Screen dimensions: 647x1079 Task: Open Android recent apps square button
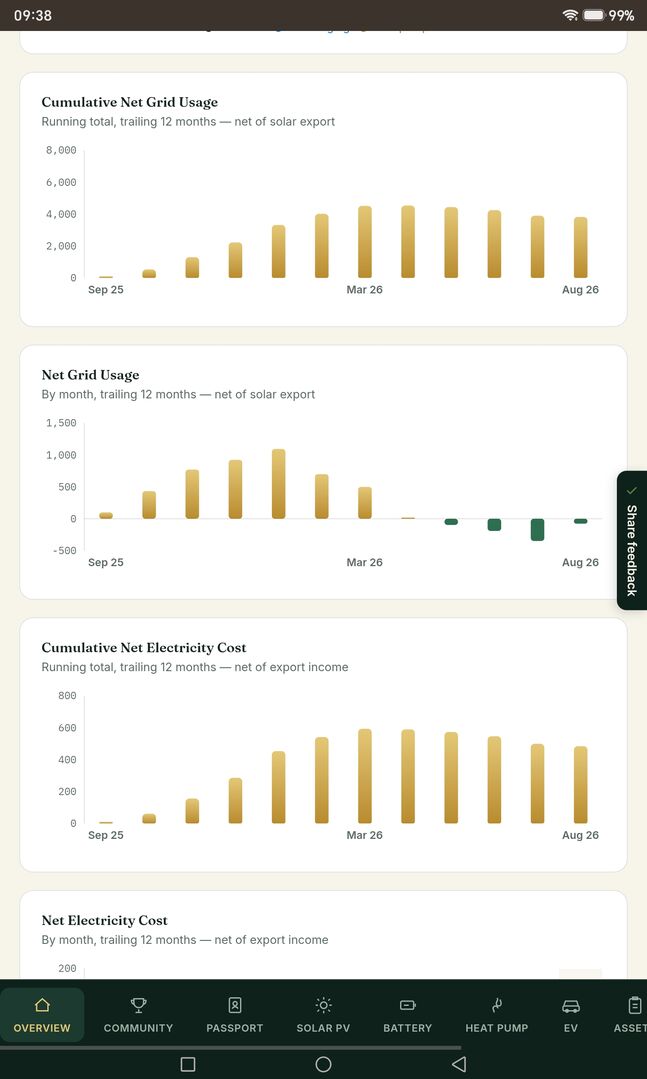pos(188,1064)
